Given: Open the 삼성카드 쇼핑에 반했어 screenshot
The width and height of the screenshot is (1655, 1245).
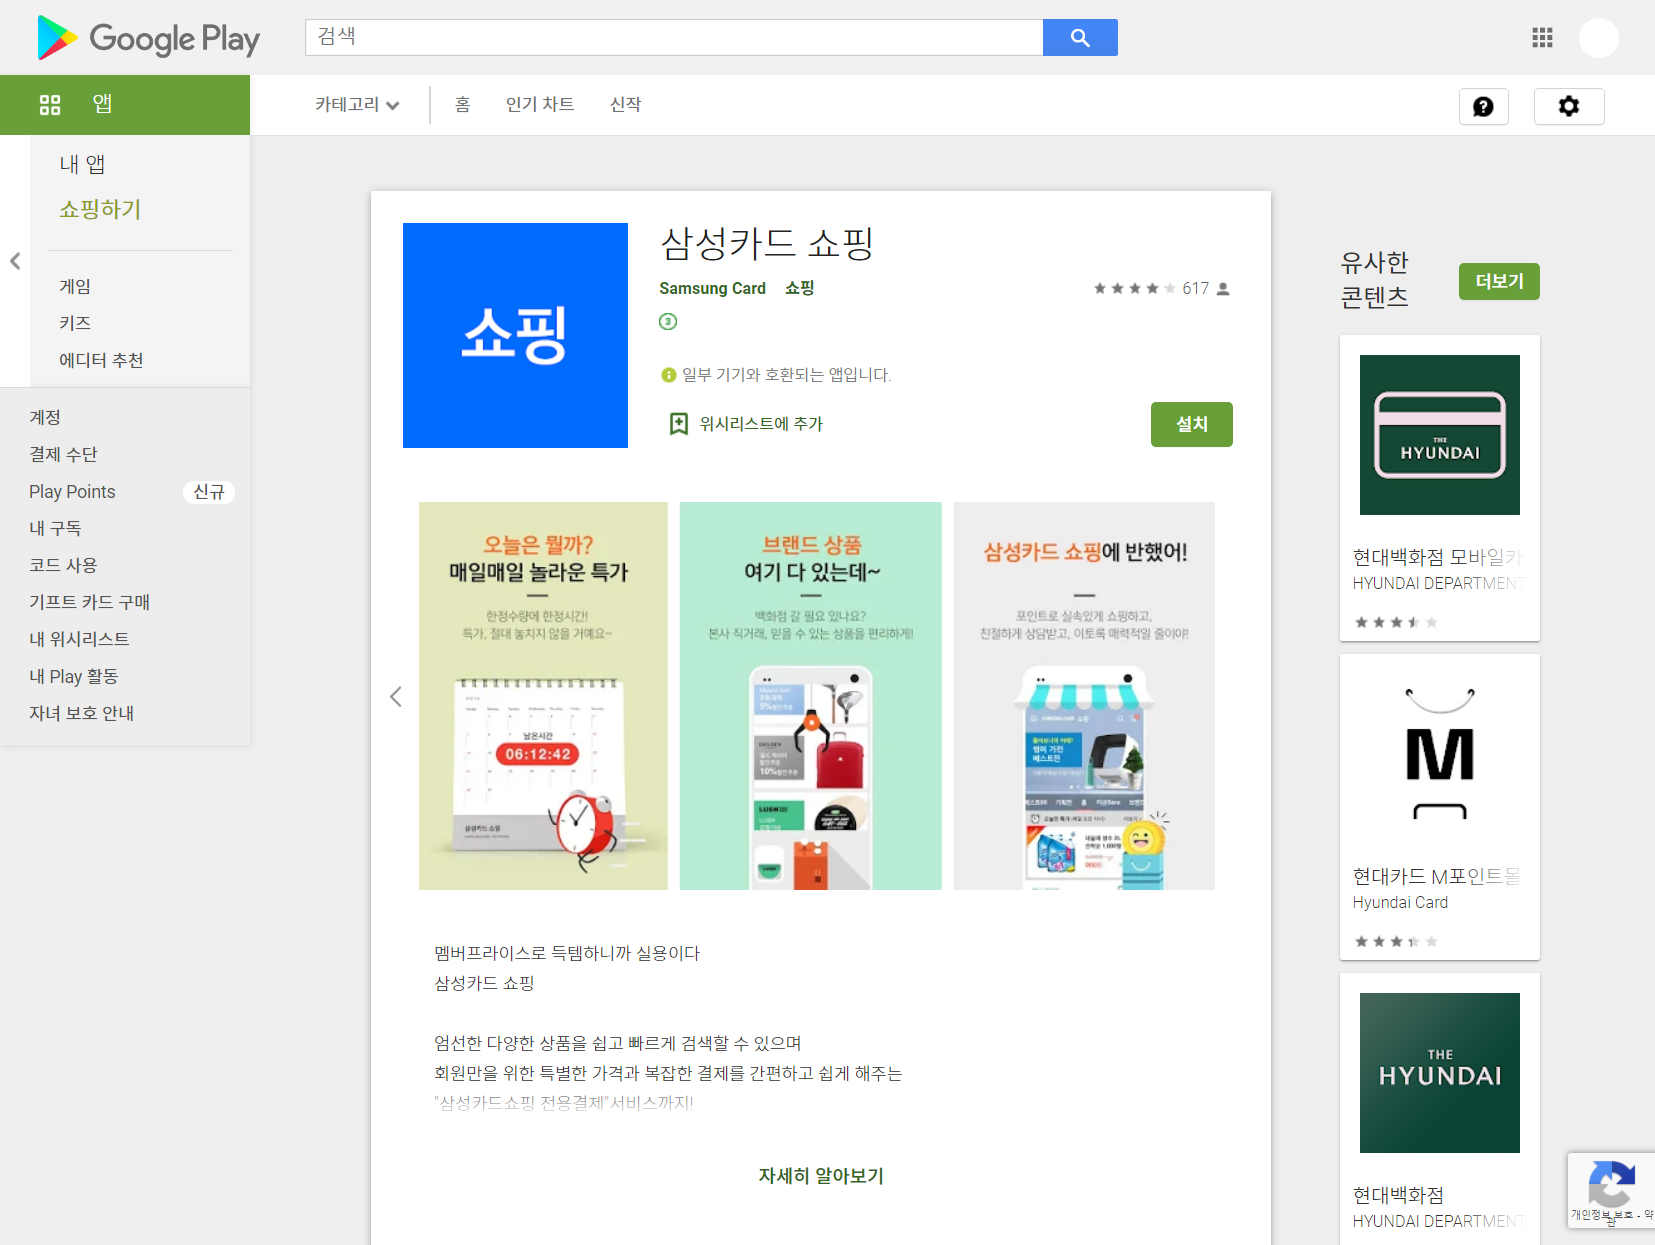Looking at the screenshot, I should [x=1084, y=696].
